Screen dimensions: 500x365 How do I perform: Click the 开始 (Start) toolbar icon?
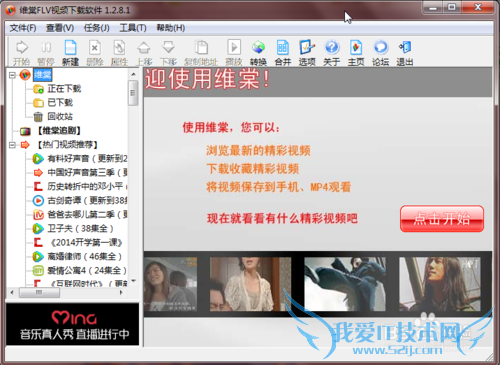(x=22, y=52)
